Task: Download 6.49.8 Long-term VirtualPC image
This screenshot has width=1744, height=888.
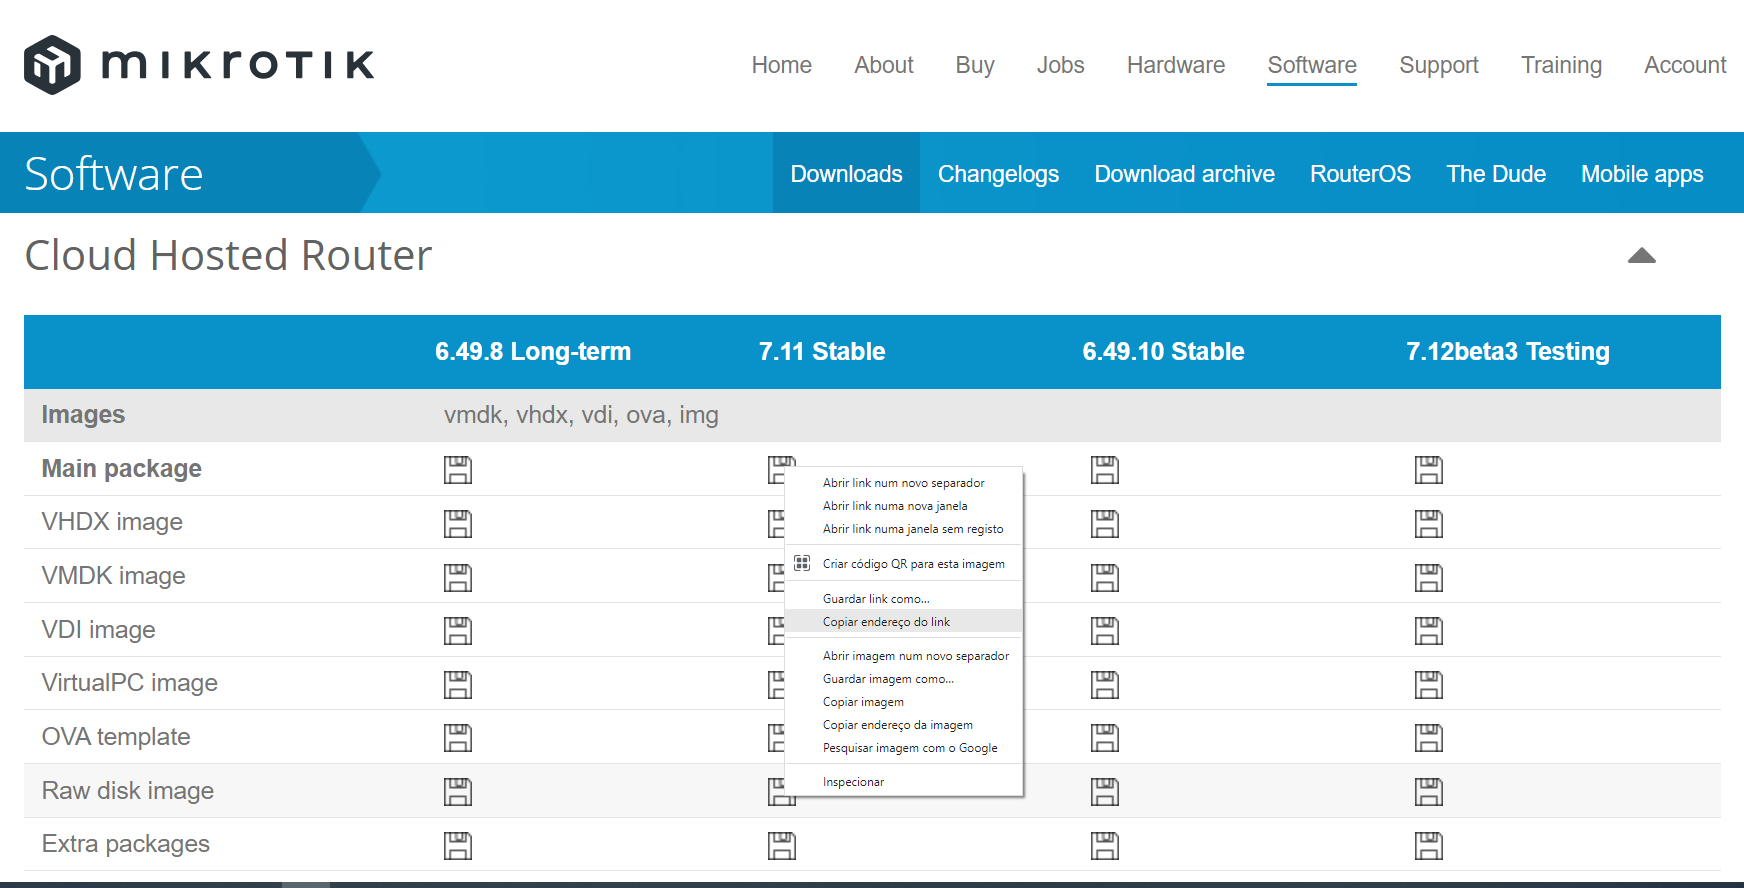Action: coord(458,685)
